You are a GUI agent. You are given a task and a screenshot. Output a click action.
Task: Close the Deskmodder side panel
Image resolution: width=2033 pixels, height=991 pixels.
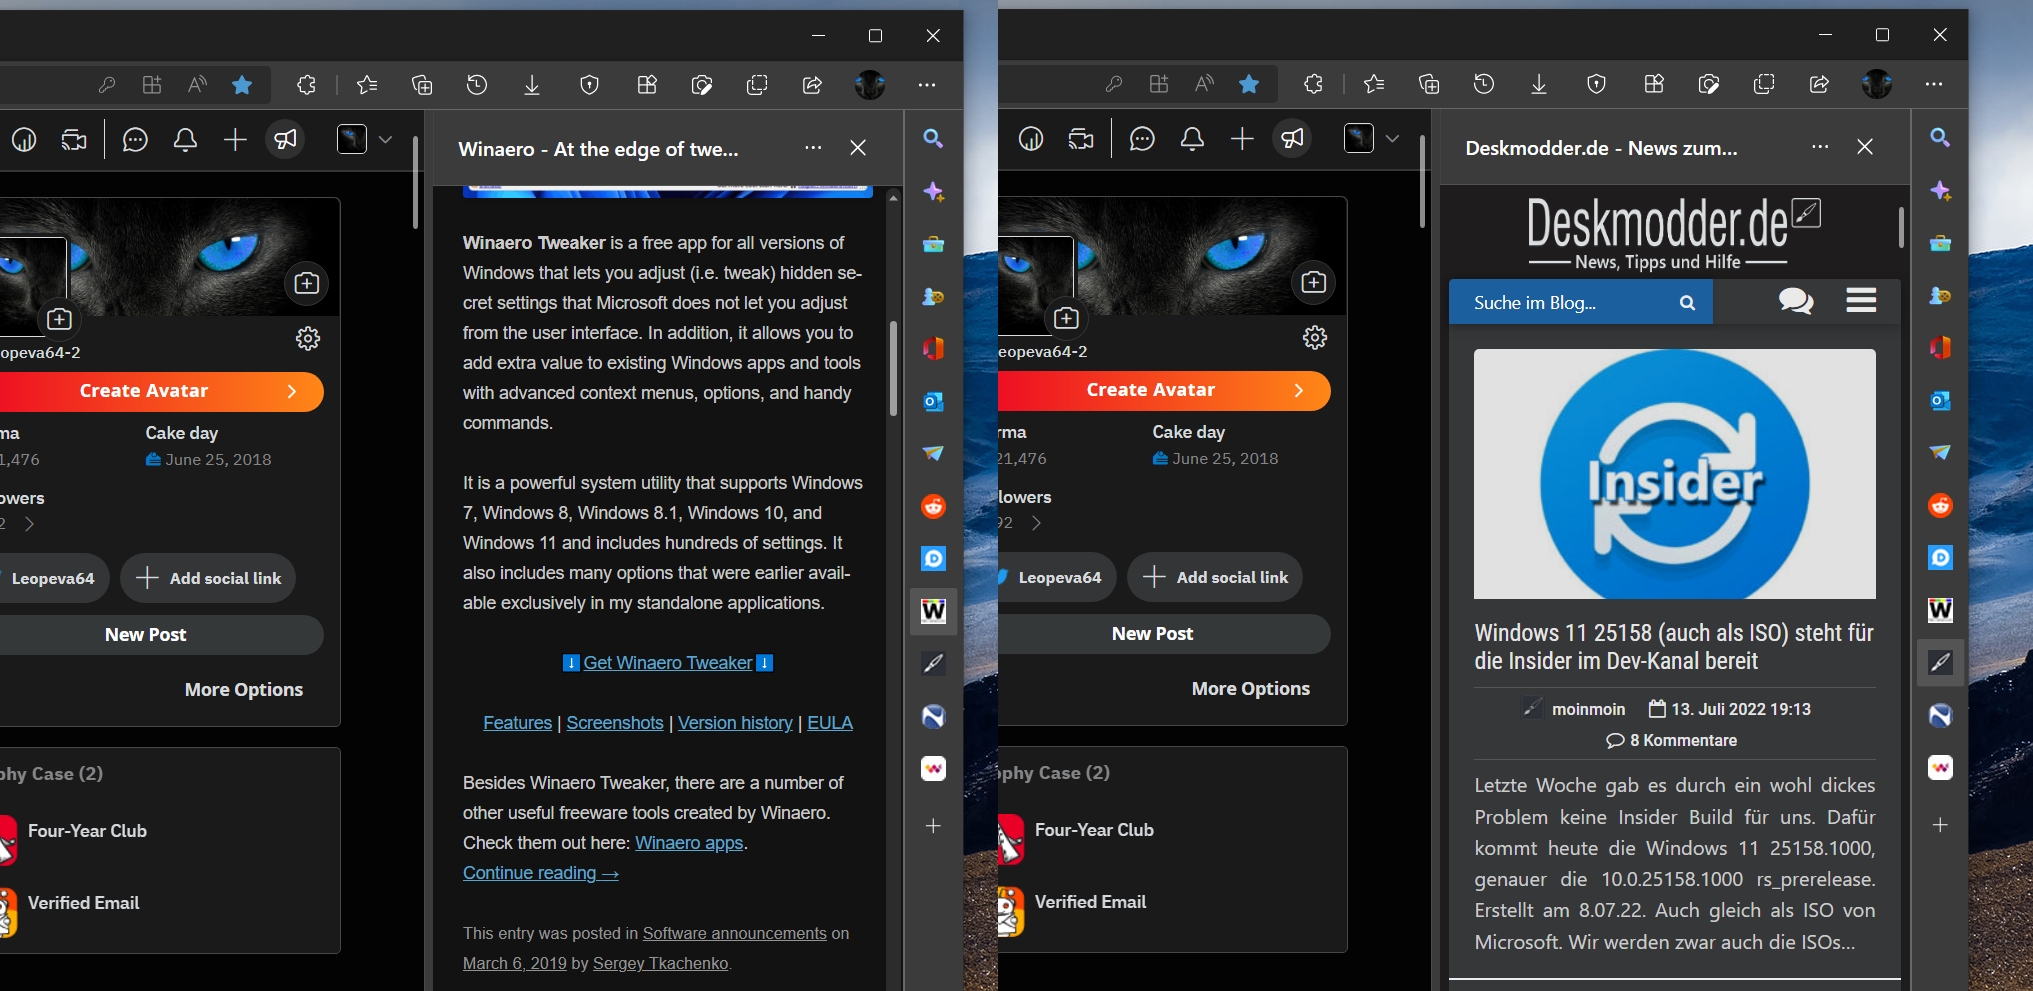coord(1865,147)
